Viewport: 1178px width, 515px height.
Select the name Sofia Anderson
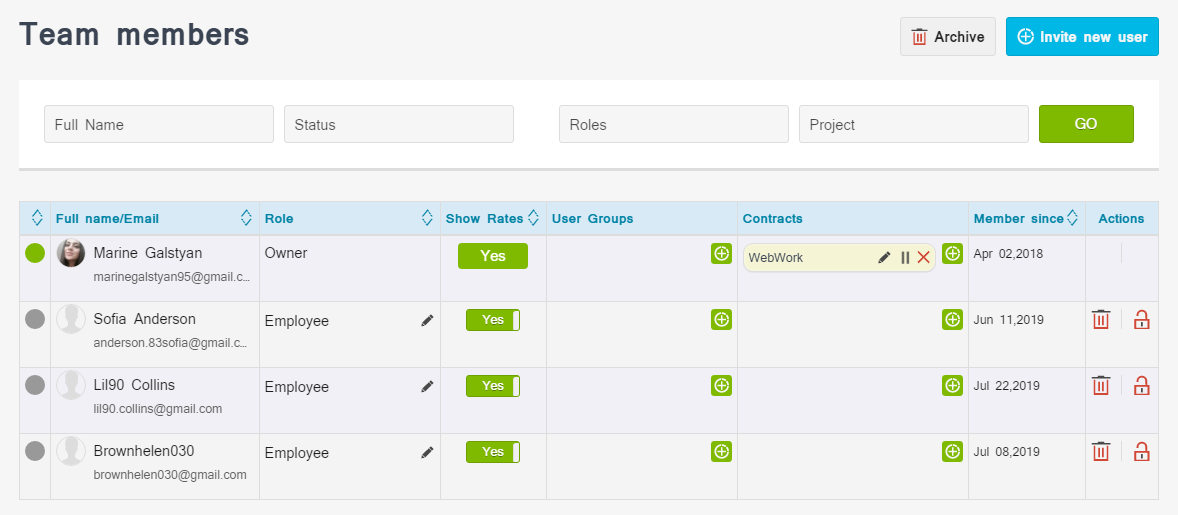144,319
